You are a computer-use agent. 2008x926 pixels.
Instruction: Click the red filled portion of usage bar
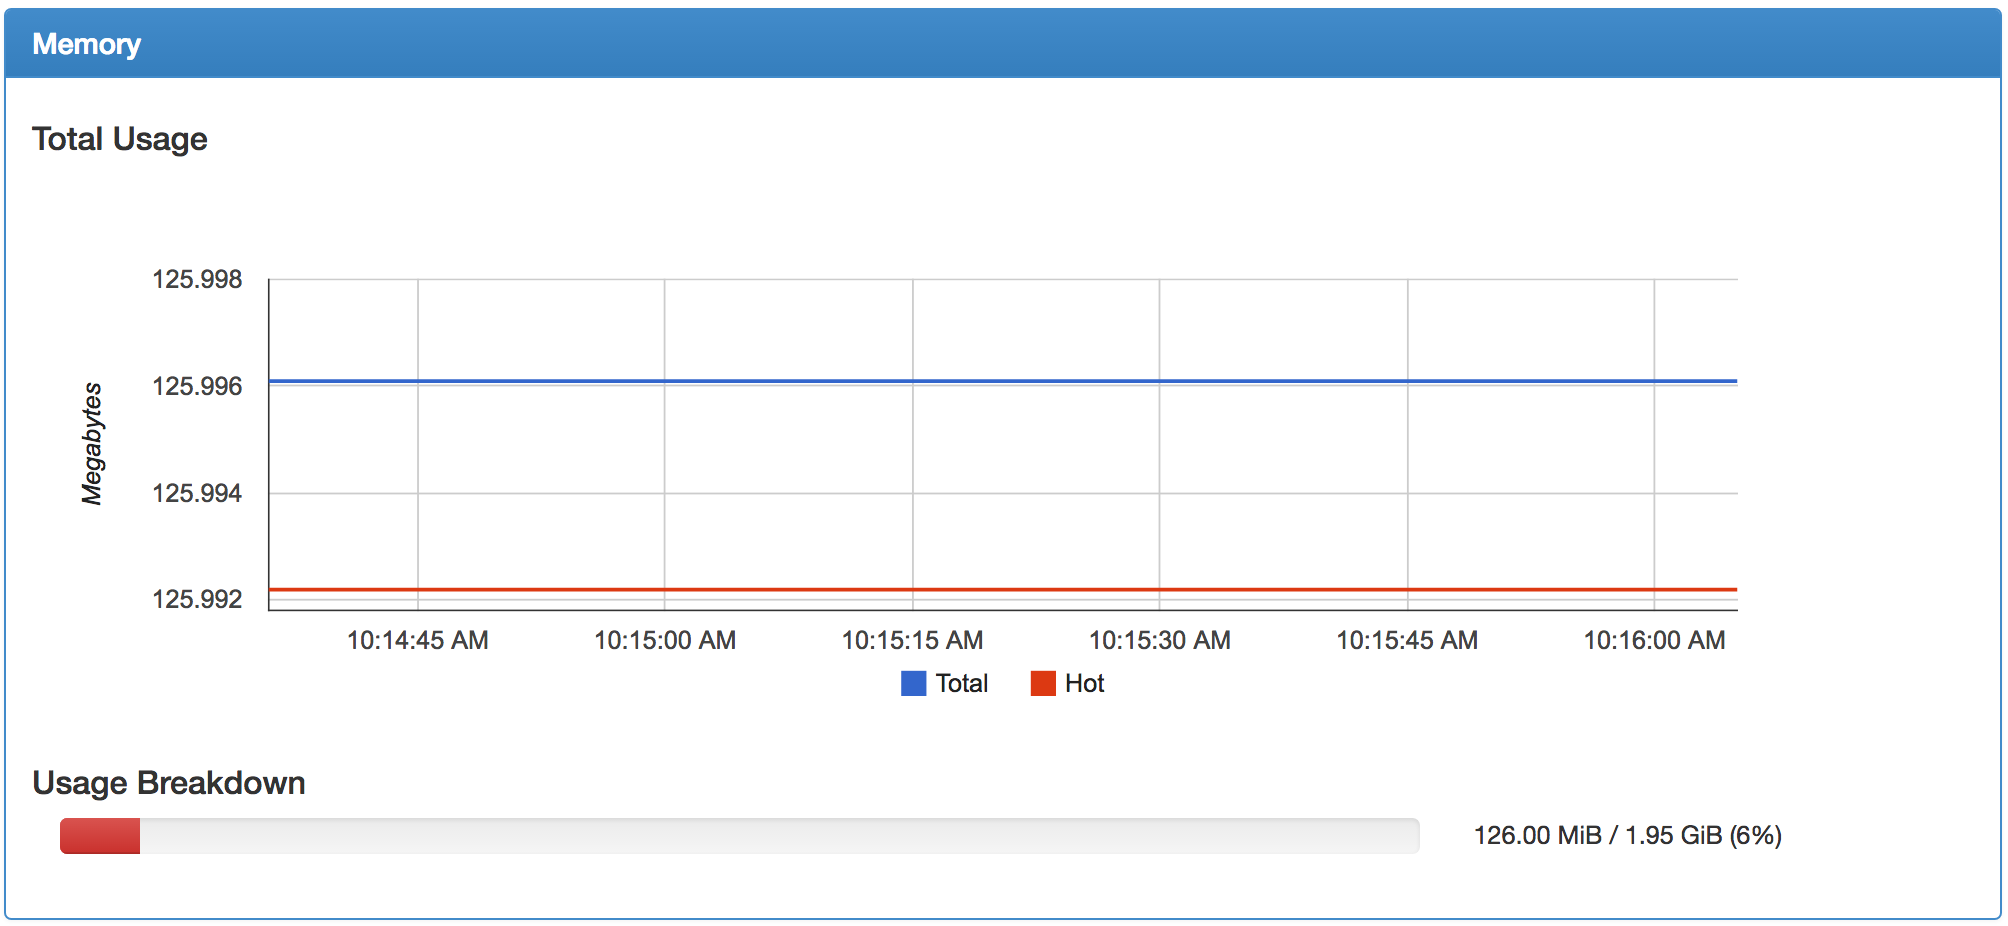click(100, 836)
